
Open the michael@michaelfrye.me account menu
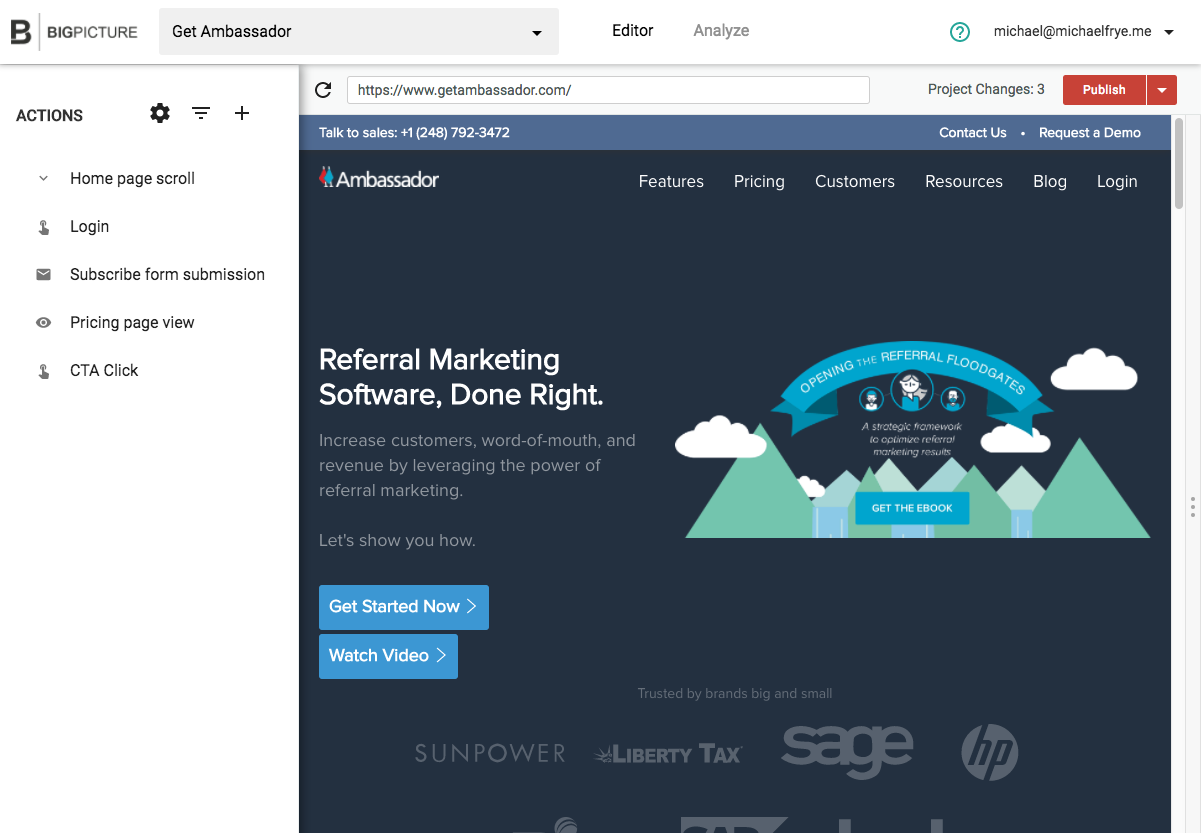pyautogui.click(x=1084, y=32)
